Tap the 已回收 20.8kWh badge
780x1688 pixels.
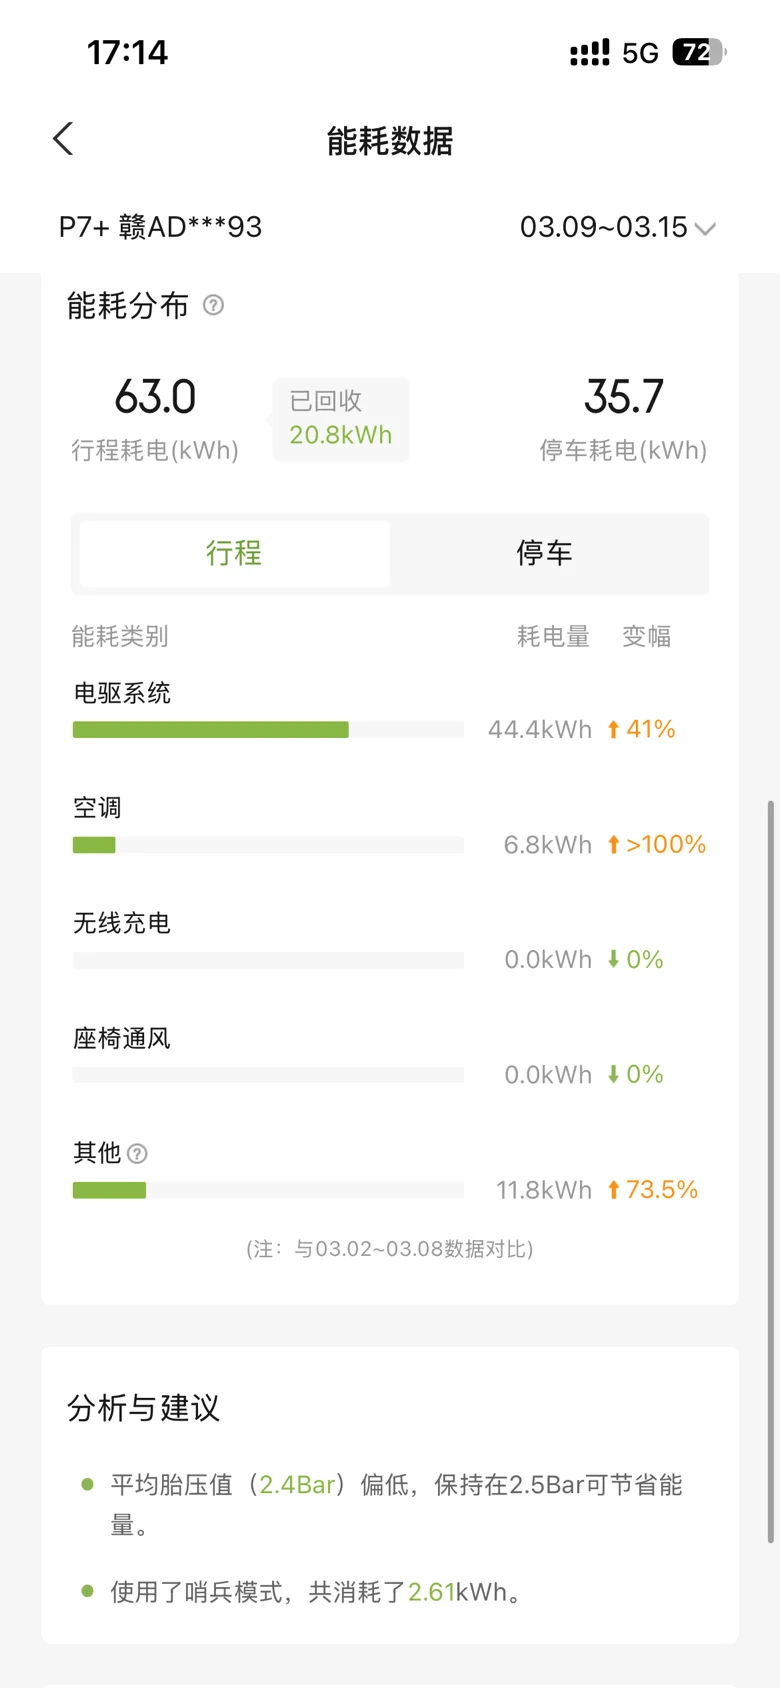[x=340, y=419]
